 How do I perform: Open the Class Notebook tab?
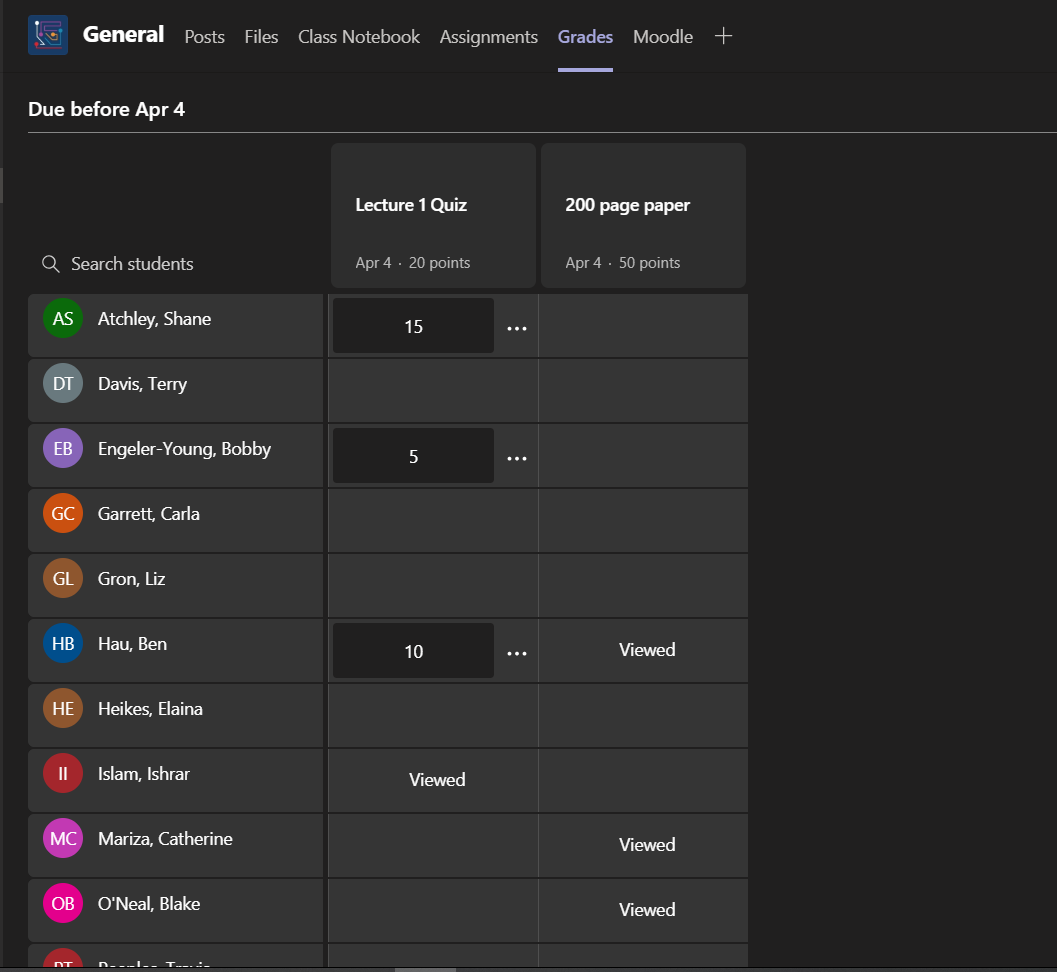(359, 36)
